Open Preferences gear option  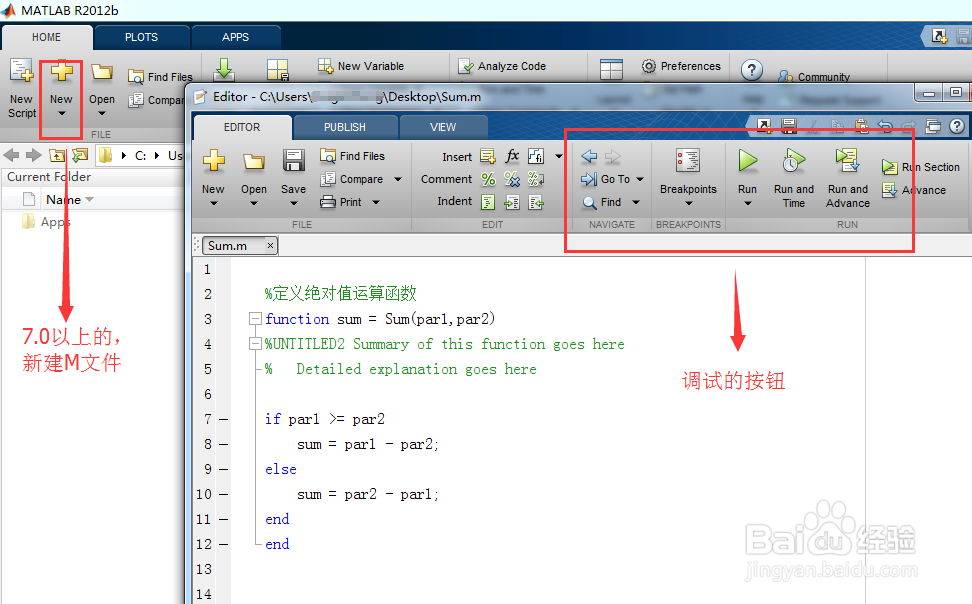(x=681, y=66)
